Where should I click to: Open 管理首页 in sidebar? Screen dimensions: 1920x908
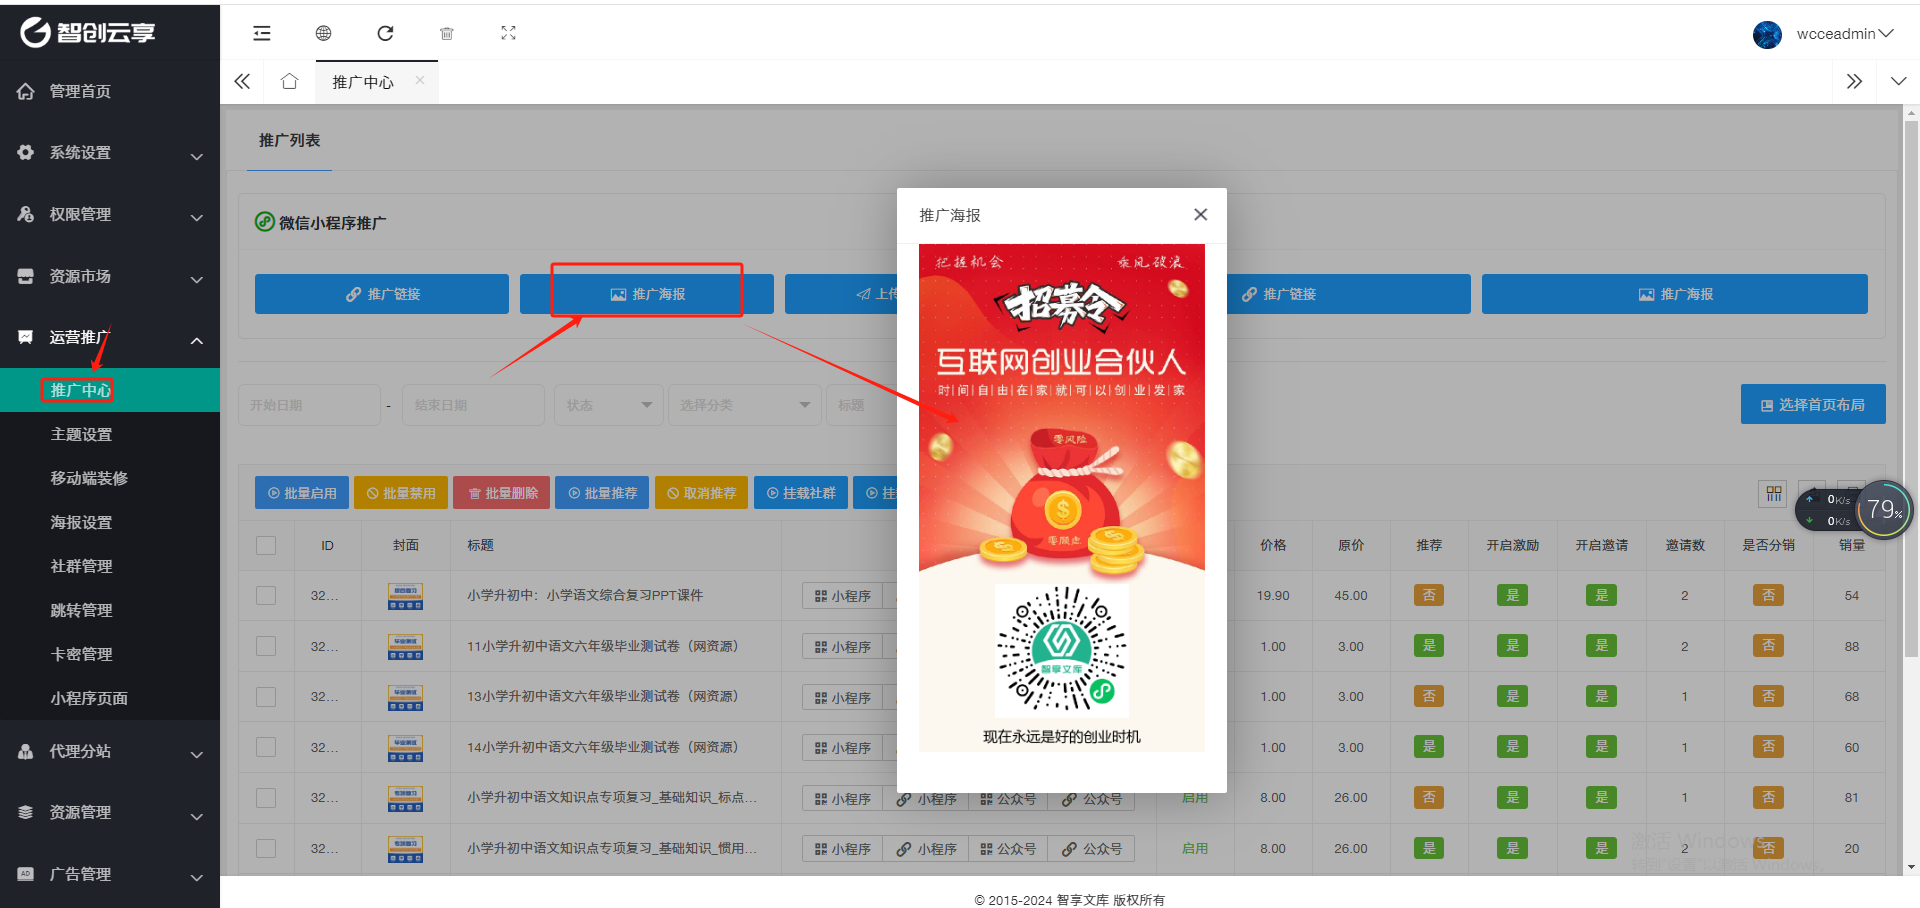[110, 91]
